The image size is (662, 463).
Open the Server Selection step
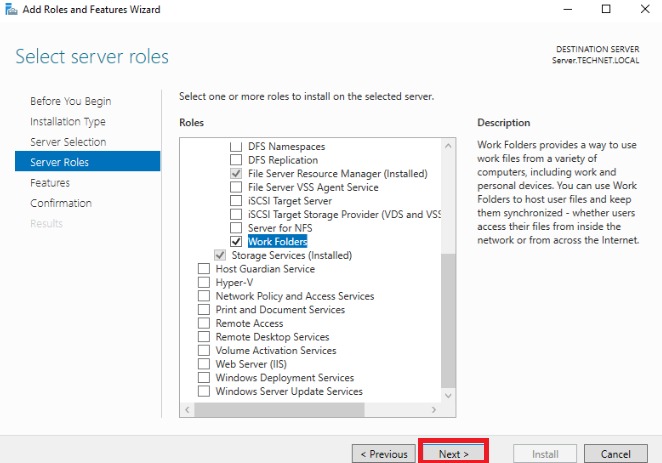tap(68, 142)
